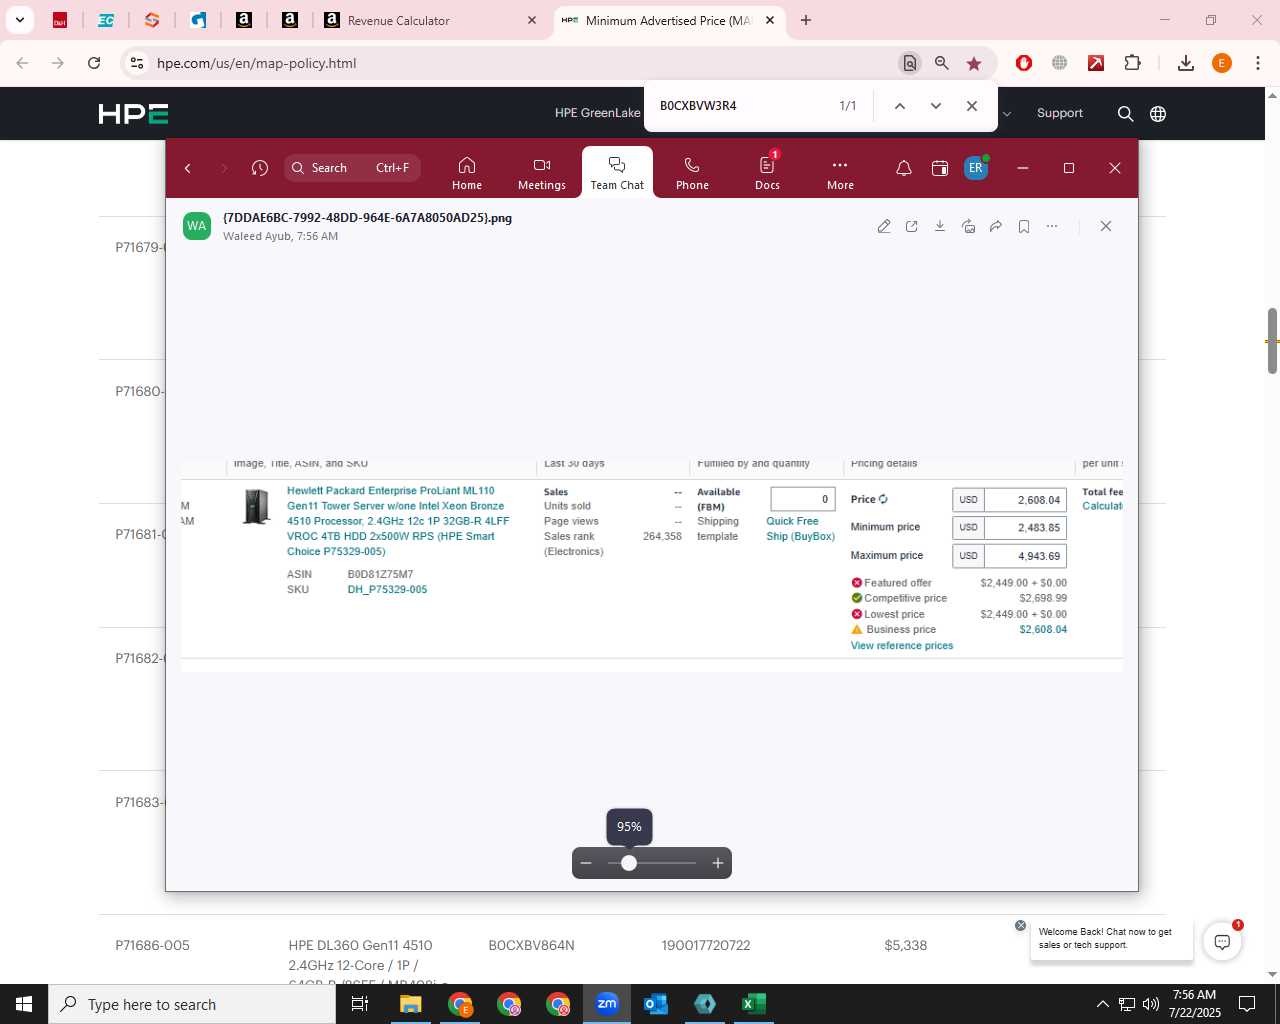Click the page vertical scrollbar thumb
1280x1024 pixels.
point(1272,341)
